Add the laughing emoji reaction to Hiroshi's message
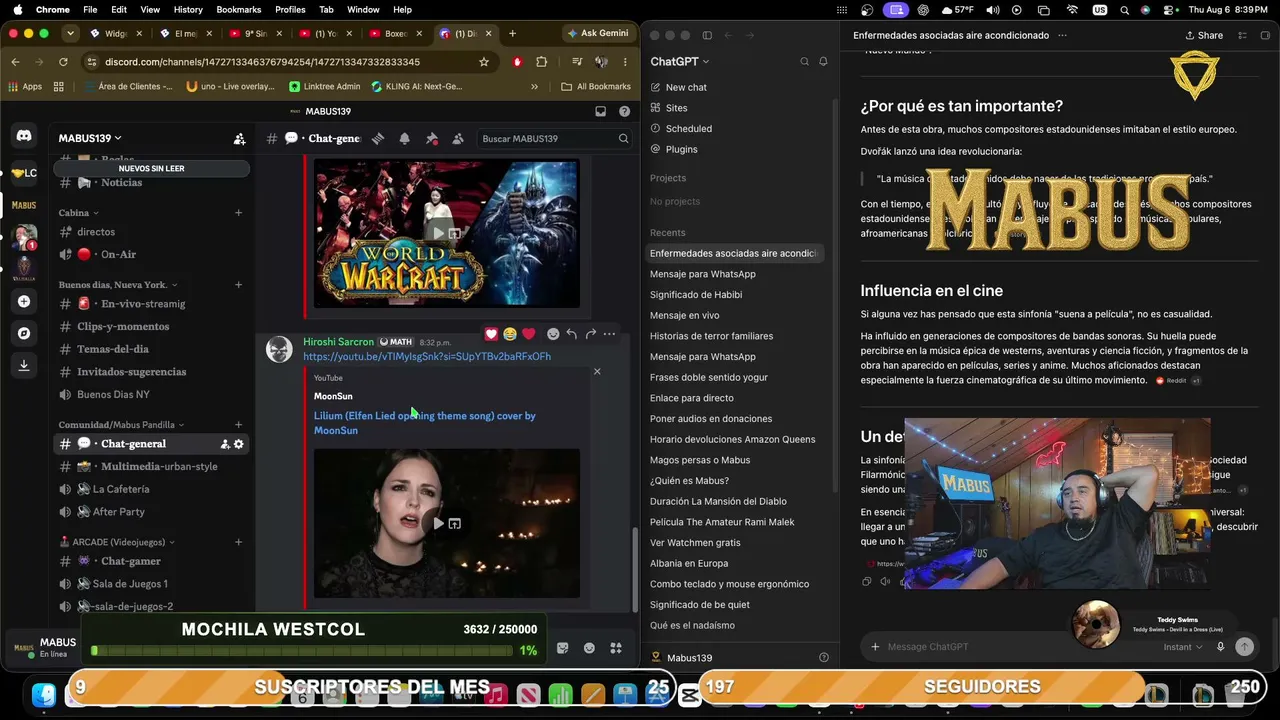This screenshot has height=720, width=1280. click(510, 334)
